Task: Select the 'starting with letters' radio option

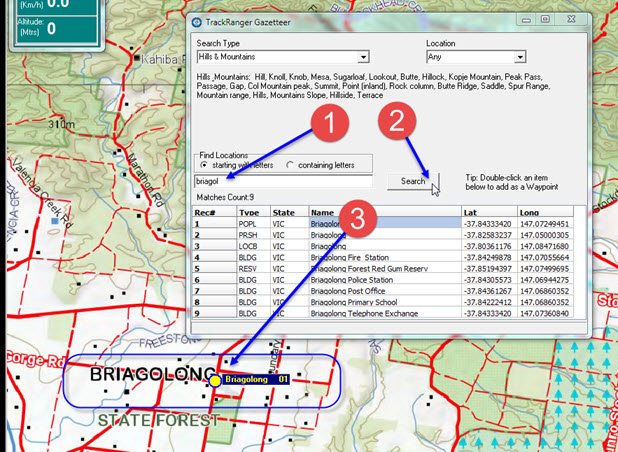Action: 204,165
